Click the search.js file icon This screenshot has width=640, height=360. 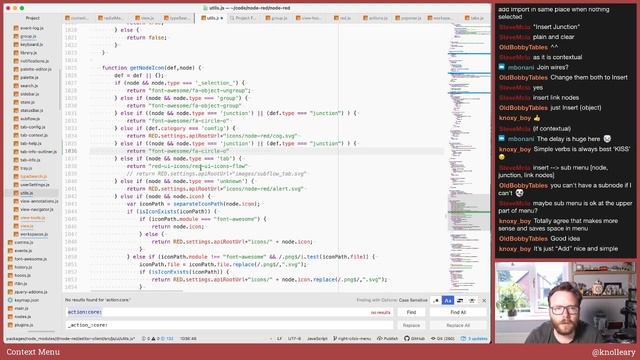pos(16,86)
